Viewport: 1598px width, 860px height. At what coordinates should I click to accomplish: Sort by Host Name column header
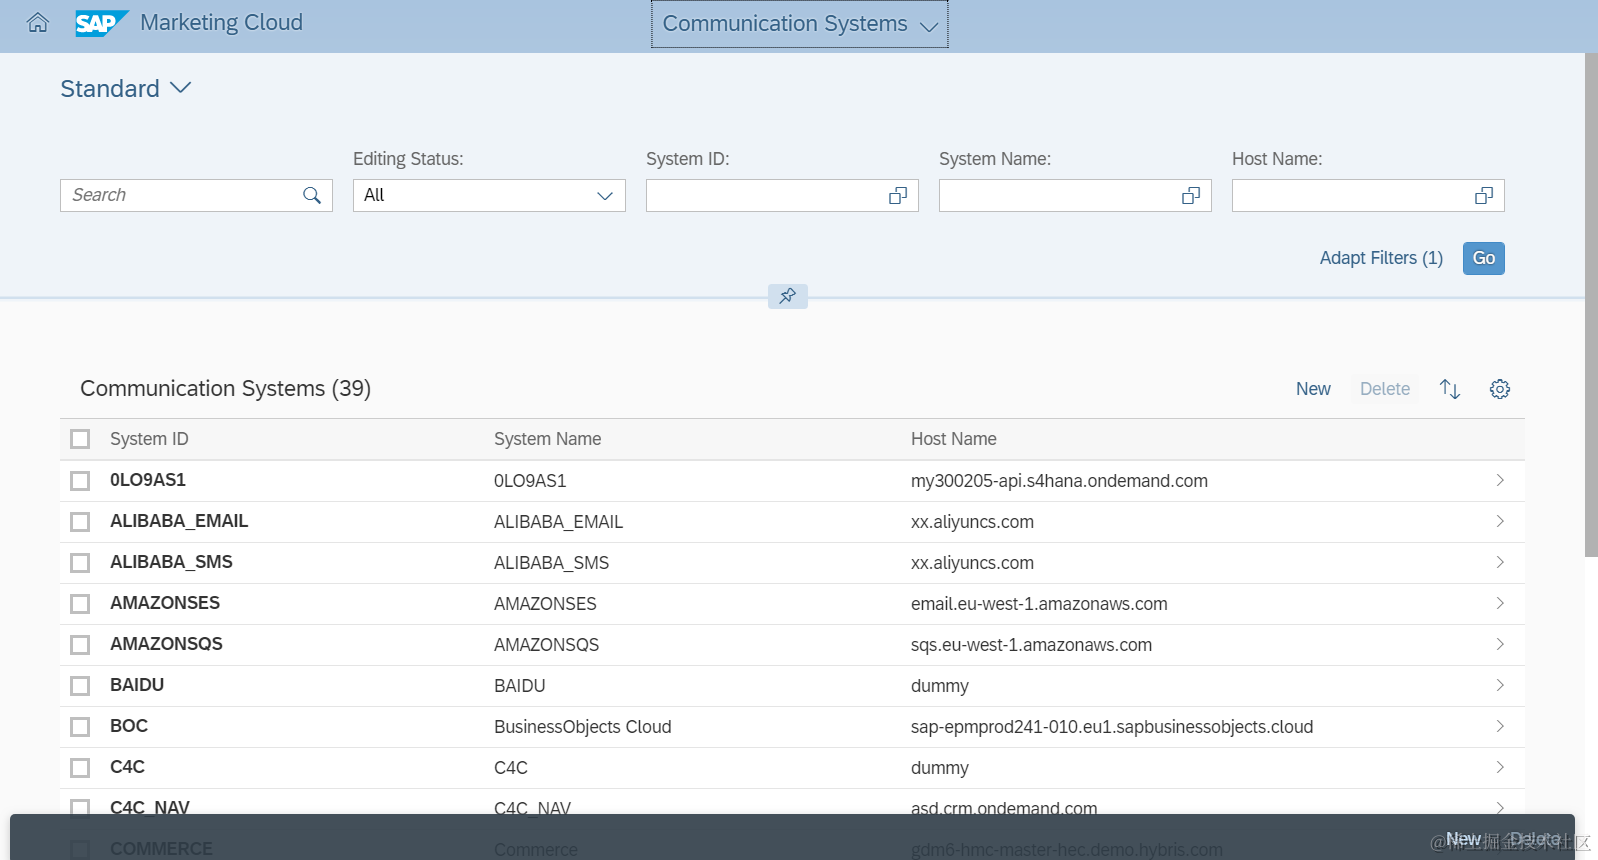(953, 439)
